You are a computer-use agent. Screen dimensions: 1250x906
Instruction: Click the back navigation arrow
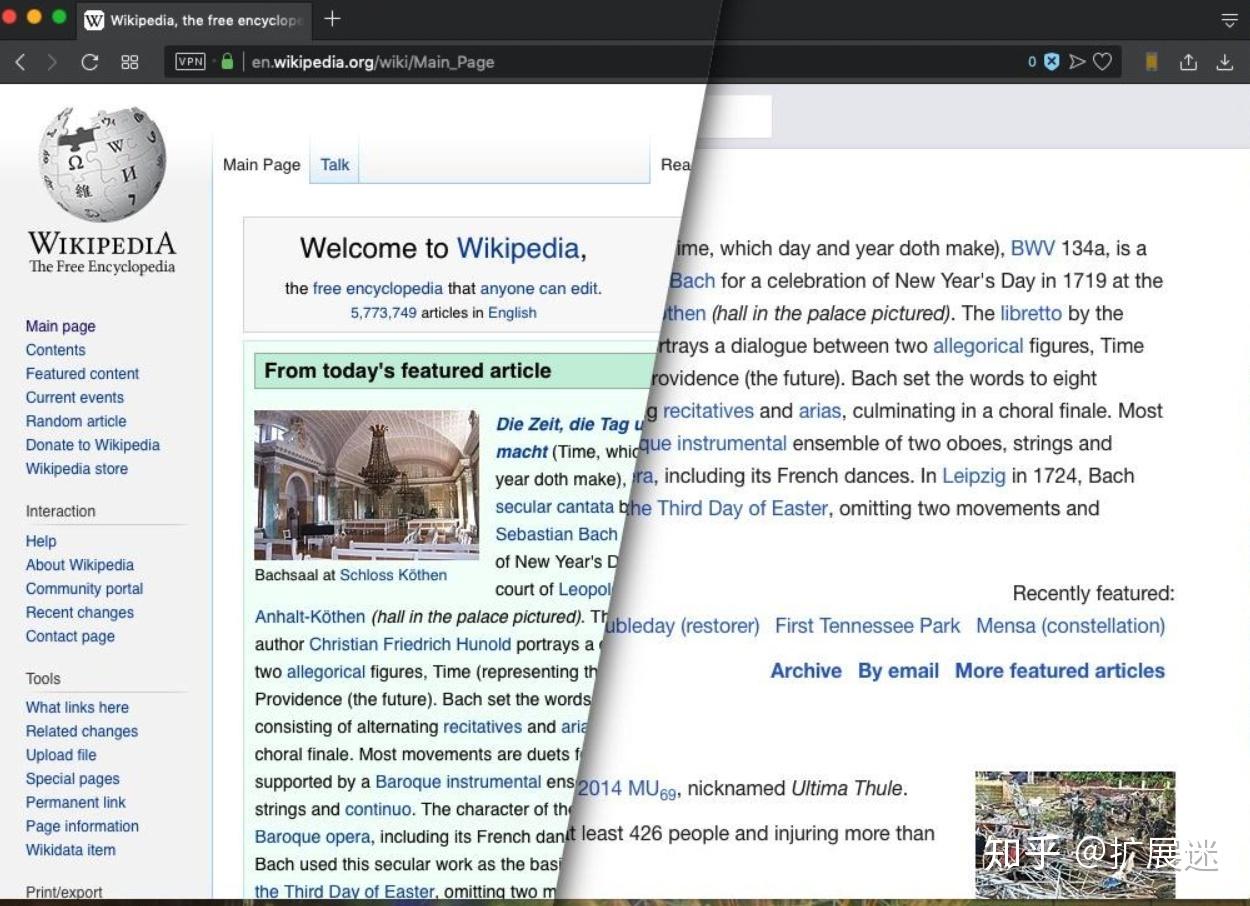tap(21, 61)
